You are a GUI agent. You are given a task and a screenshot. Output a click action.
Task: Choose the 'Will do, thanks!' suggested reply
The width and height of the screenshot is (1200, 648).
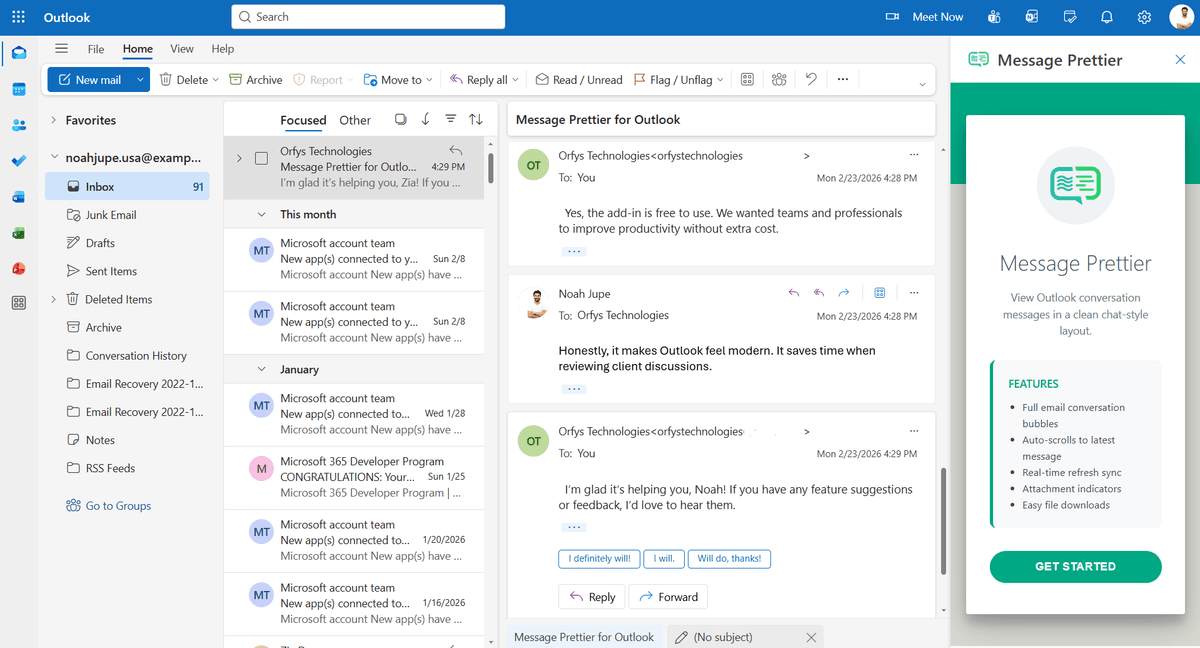[x=730, y=559]
